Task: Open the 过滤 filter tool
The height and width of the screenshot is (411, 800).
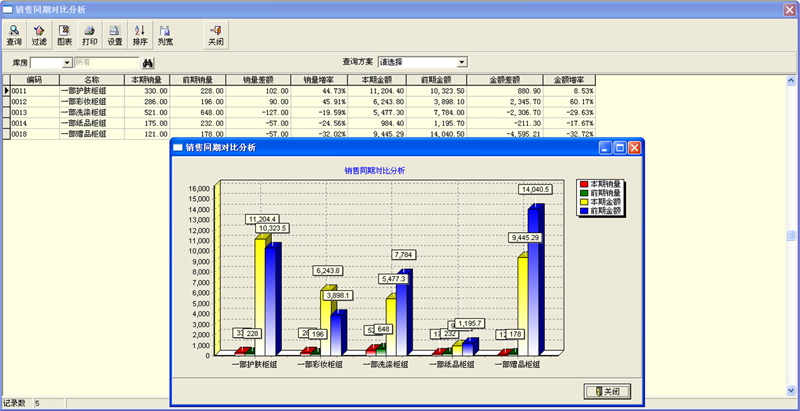Action: point(39,35)
